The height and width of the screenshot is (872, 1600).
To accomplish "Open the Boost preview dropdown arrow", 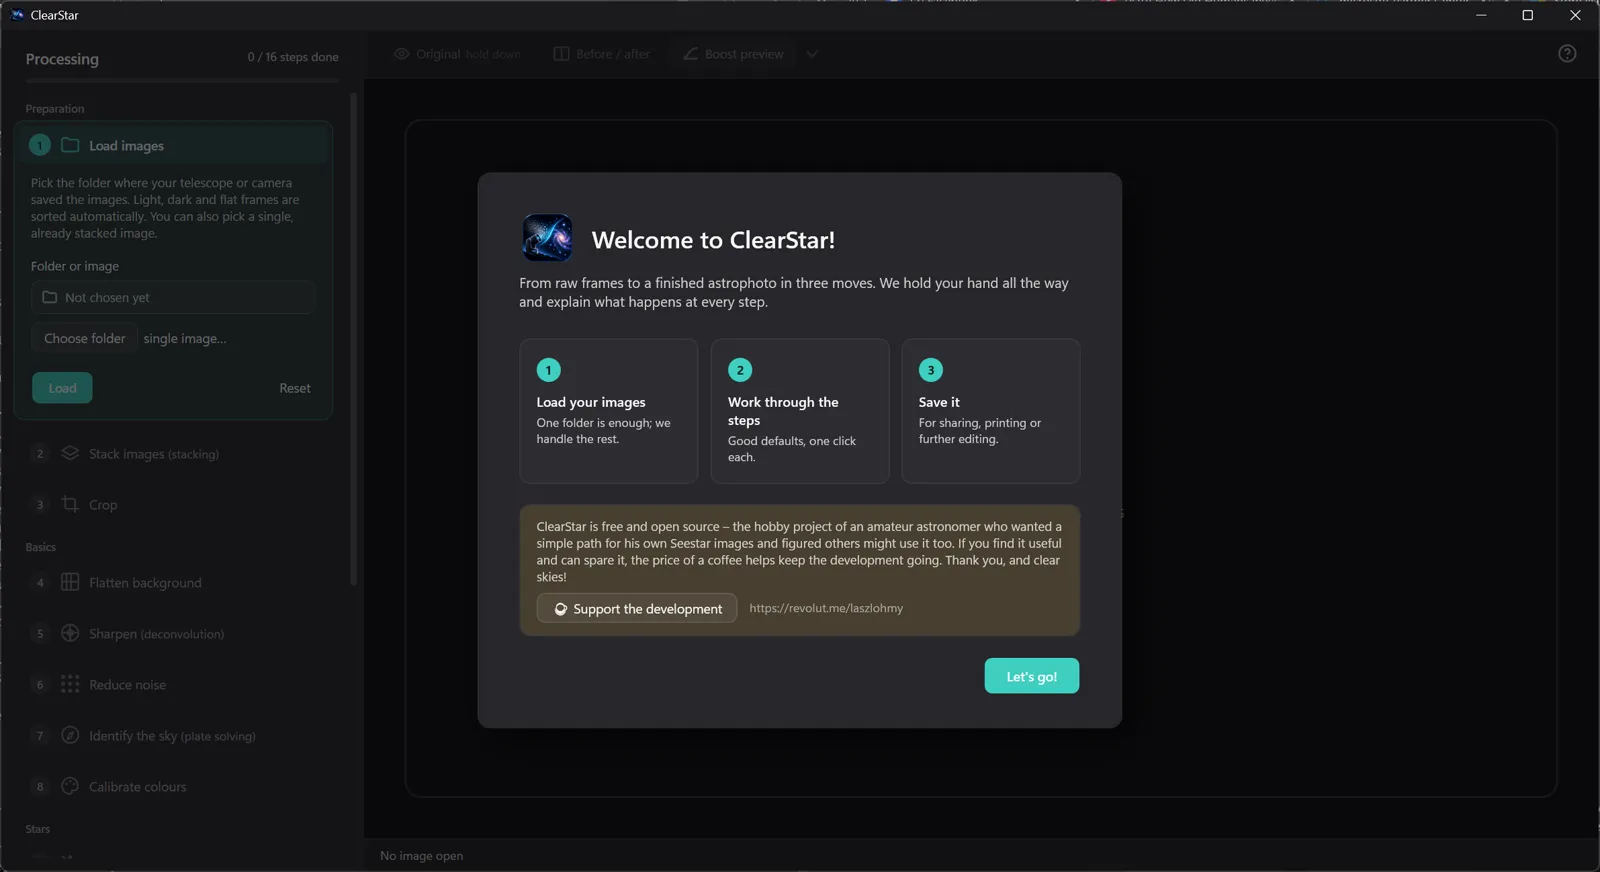I will click(x=812, y=54).
